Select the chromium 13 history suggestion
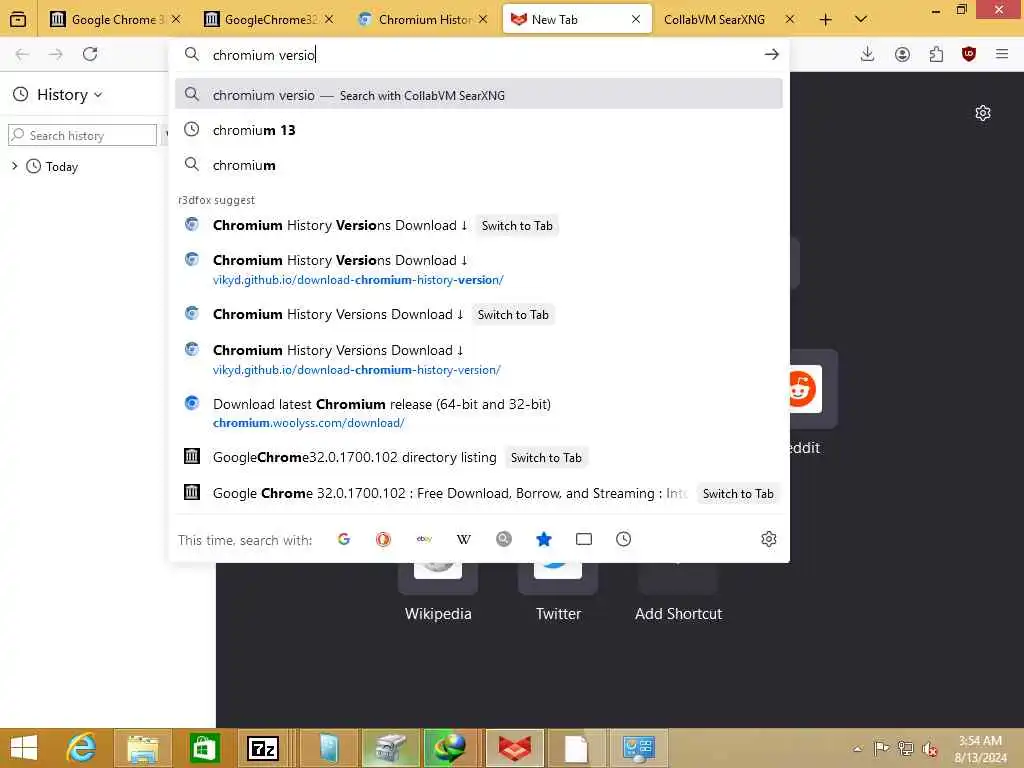 coord(479,130)
